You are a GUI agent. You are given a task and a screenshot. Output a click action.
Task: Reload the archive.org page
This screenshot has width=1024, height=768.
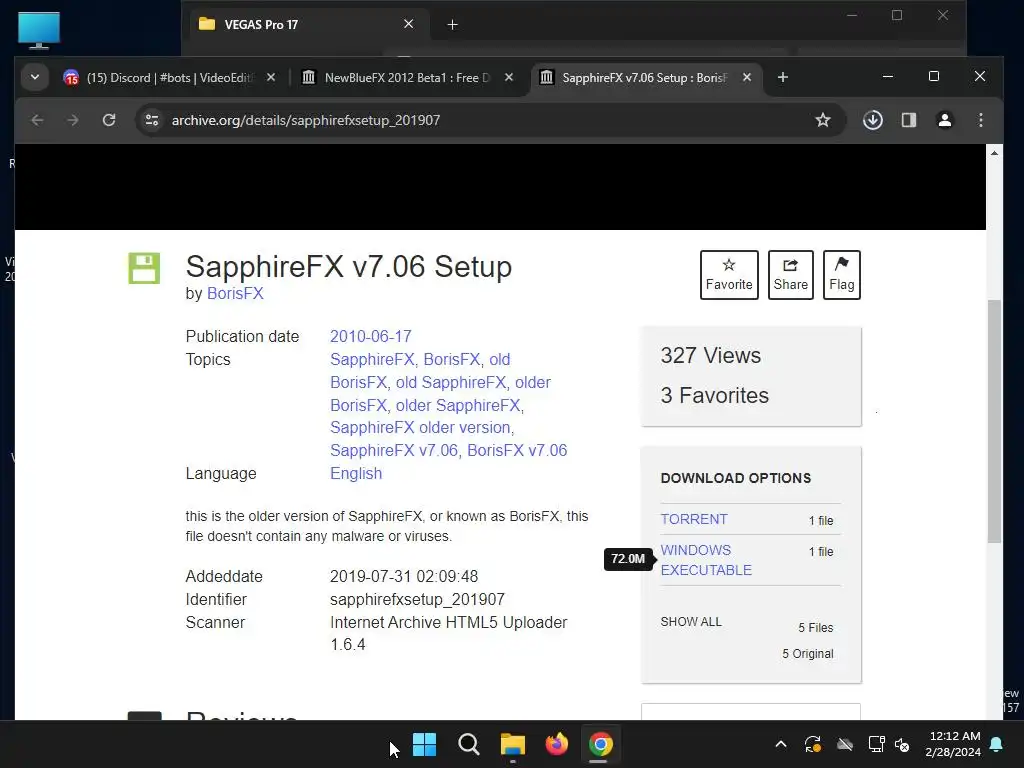click(x=109, y=120)
